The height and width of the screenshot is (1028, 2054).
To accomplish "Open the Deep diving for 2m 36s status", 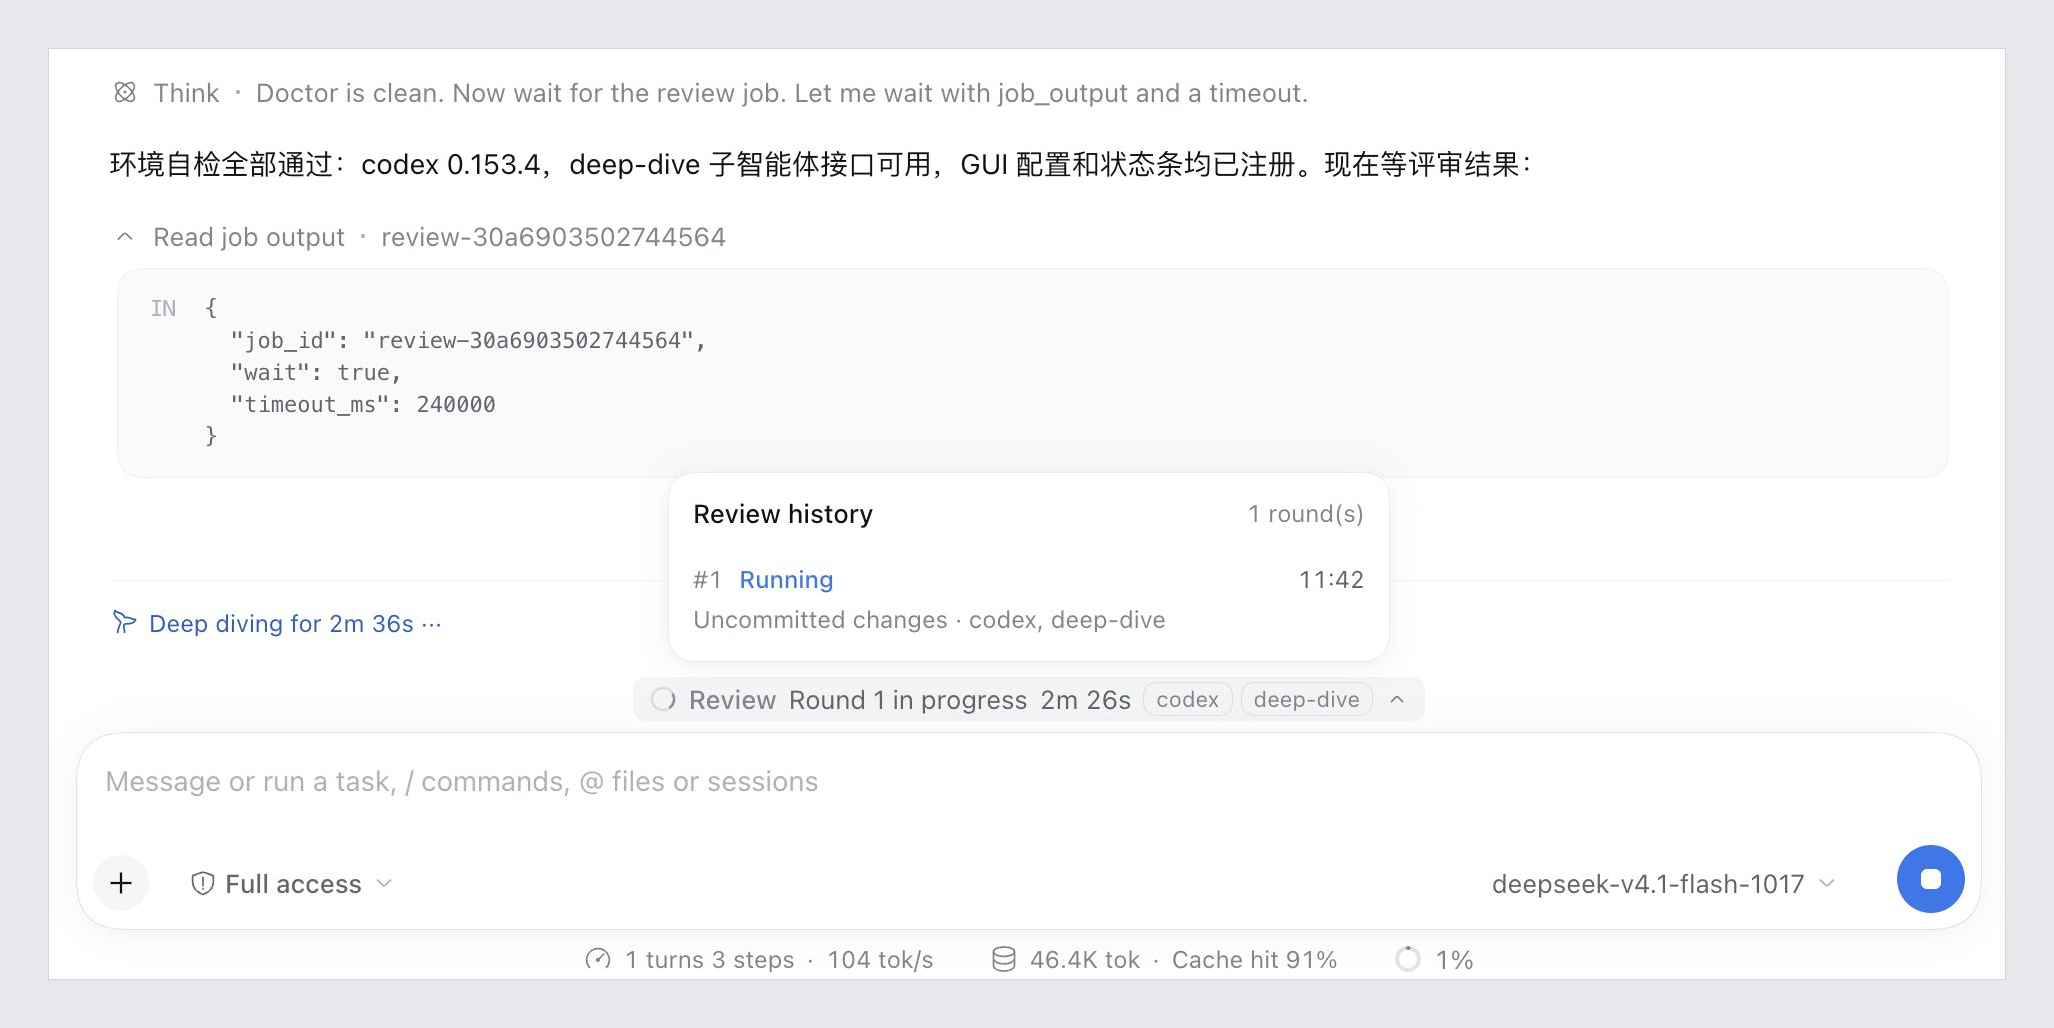I will (295, 624).
